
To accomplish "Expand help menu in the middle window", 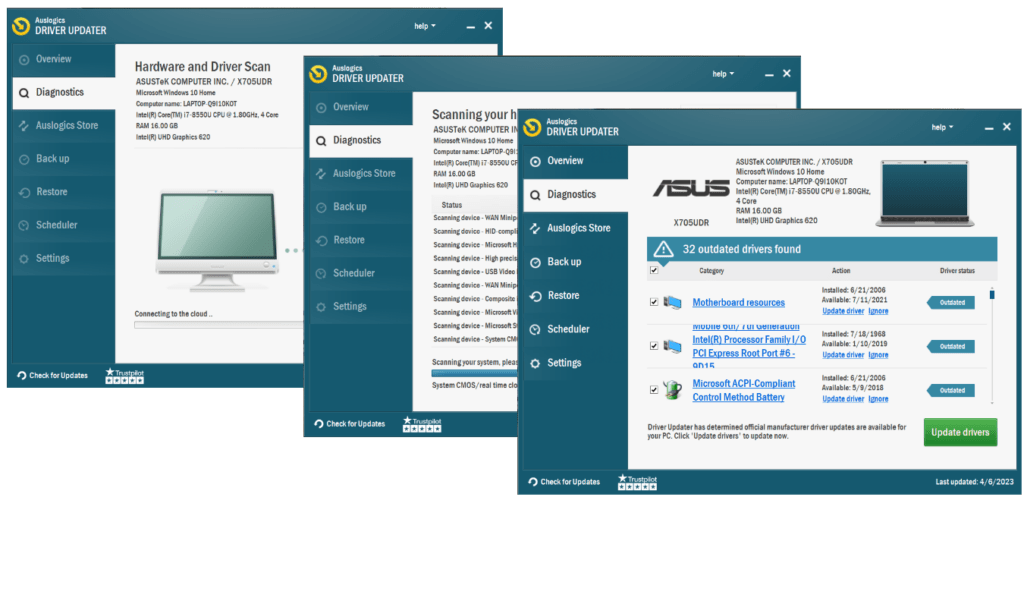I will (x=723, y=74).
